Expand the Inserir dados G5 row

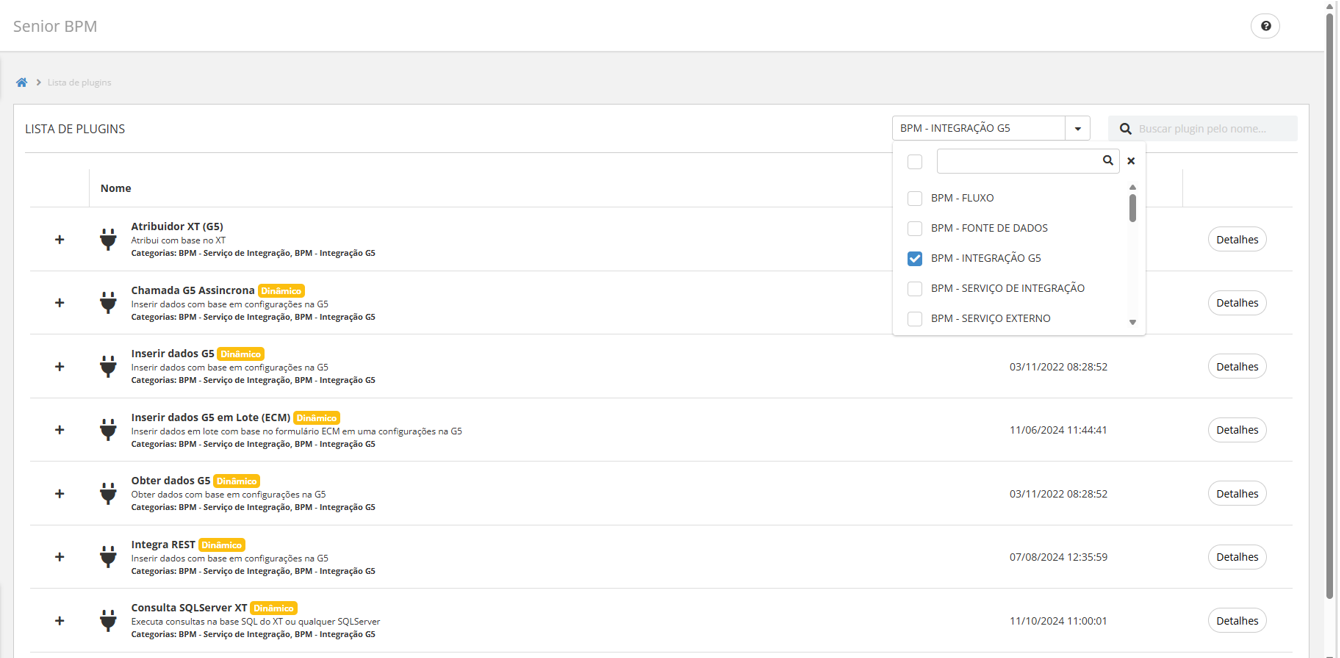tap(59, 367)
